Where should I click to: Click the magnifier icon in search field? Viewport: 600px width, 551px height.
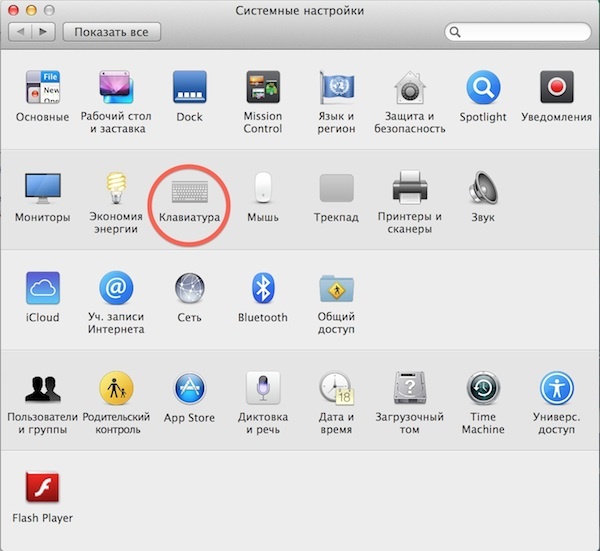pos(455,32)
